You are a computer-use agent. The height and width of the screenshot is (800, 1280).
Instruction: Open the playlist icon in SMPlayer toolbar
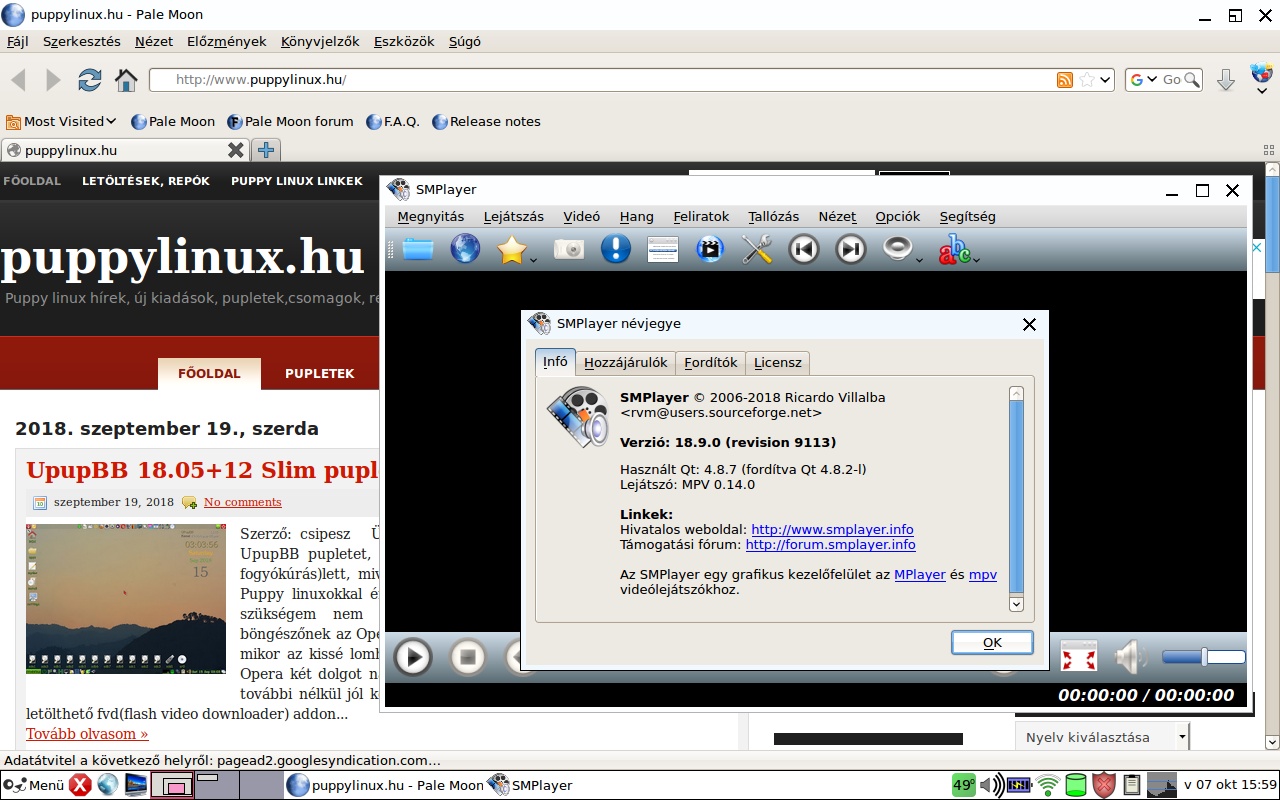point(663,249)
